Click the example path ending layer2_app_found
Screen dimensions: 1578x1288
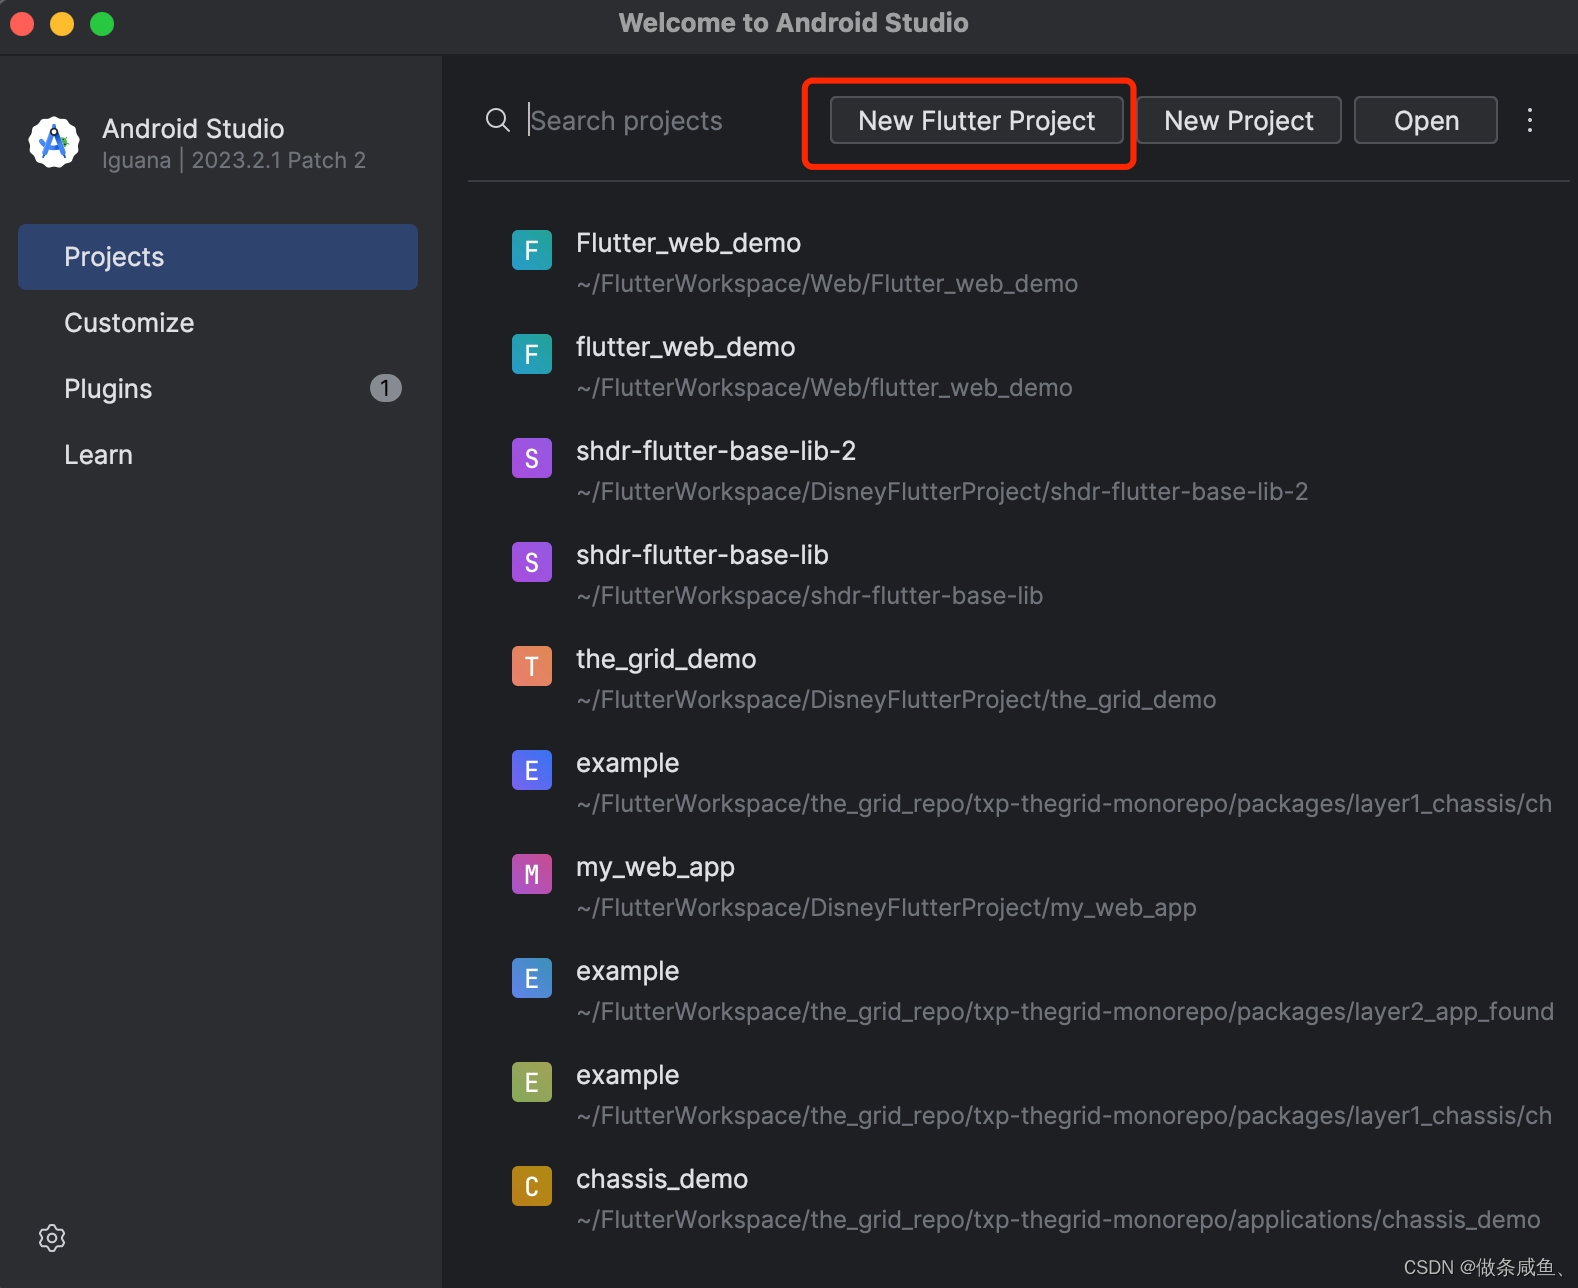coord(1065,1012)
